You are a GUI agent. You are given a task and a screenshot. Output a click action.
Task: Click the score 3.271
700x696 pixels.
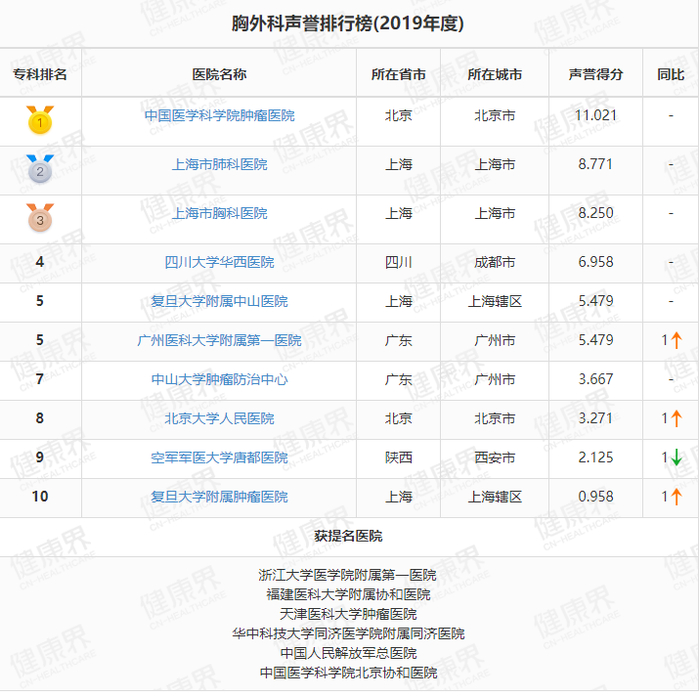(596, 419)
